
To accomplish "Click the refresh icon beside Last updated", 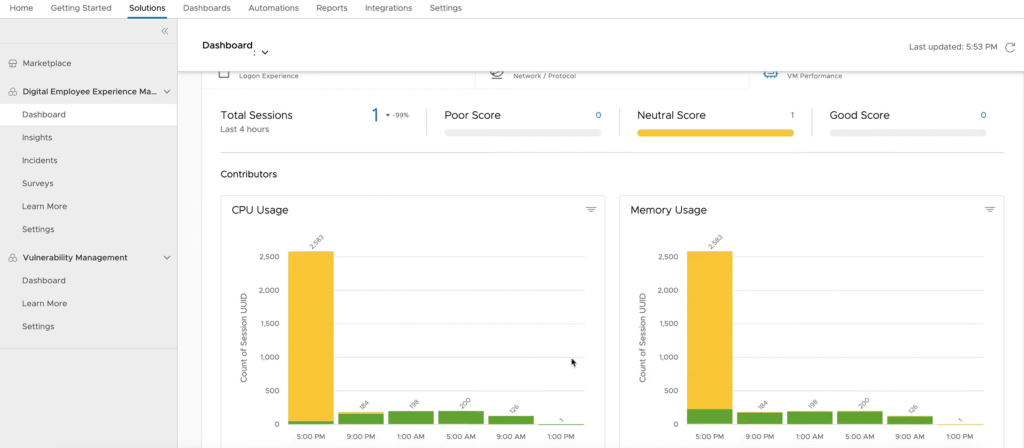I will click(1010, 47).
